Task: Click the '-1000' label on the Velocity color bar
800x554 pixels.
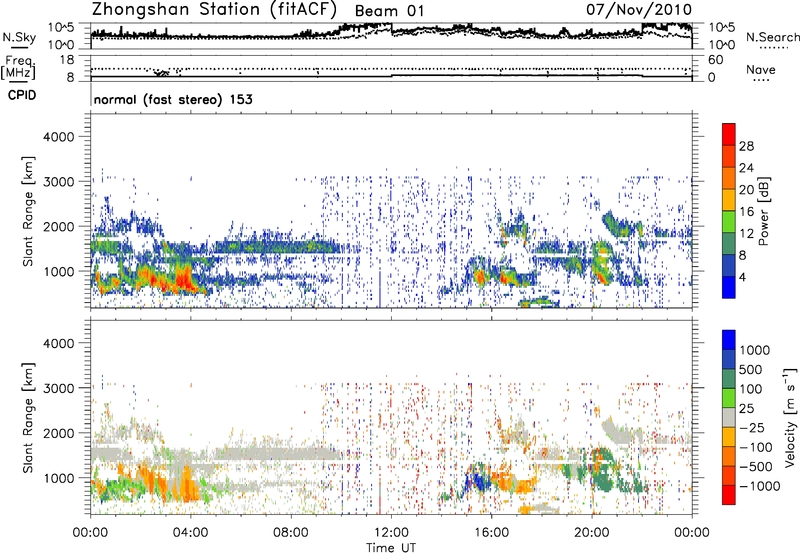Action: (x=759, y=486)
